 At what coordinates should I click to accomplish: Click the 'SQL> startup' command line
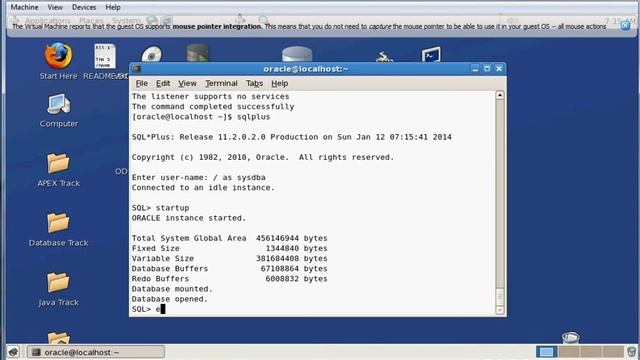tap(160, 208)
